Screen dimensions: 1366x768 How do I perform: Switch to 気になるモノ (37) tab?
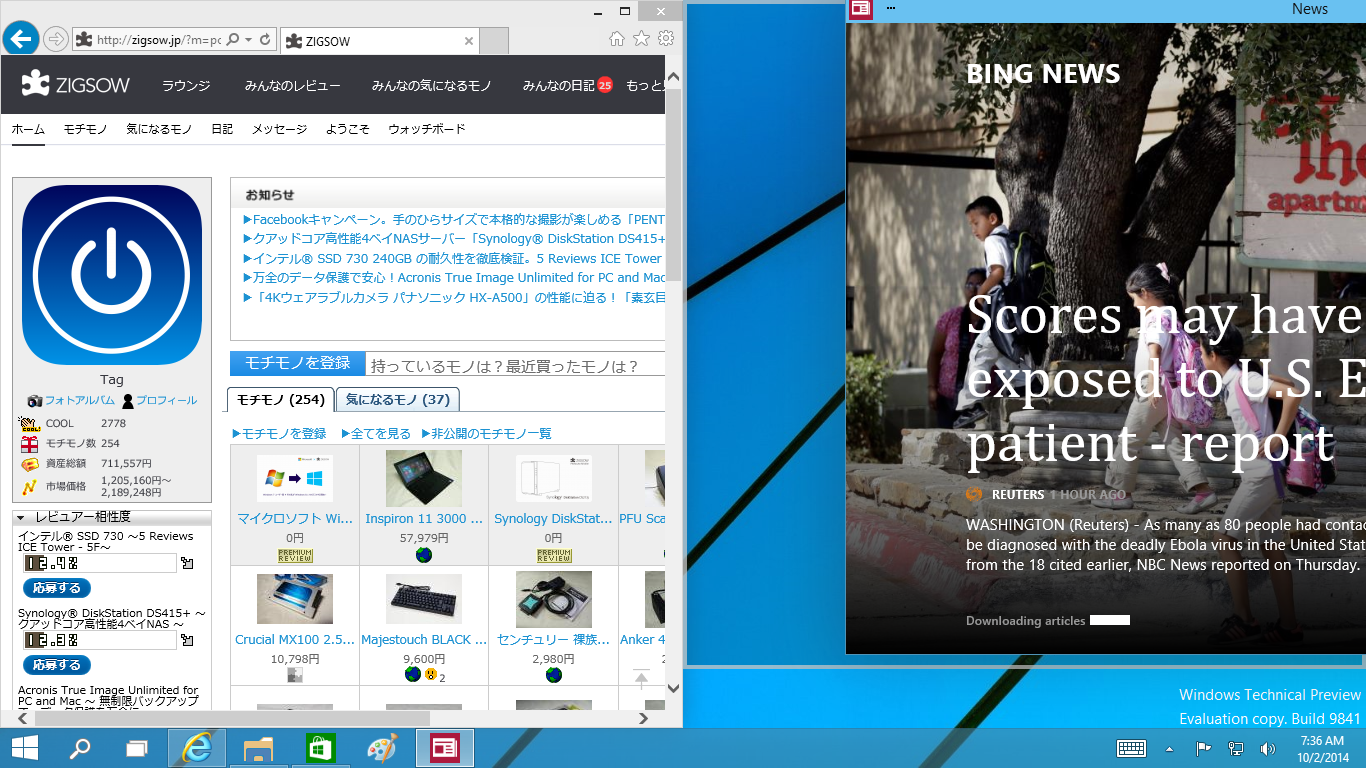tap(398, 400)
